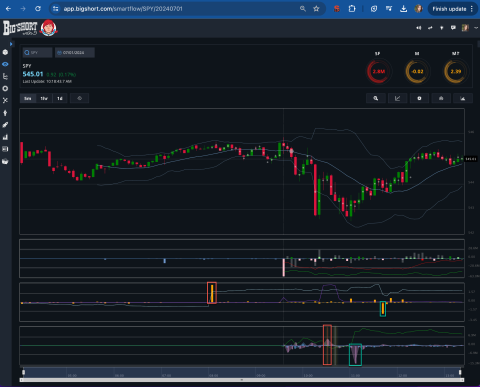
Task: Select the 1d timeframe button
Action: point(60,98)
